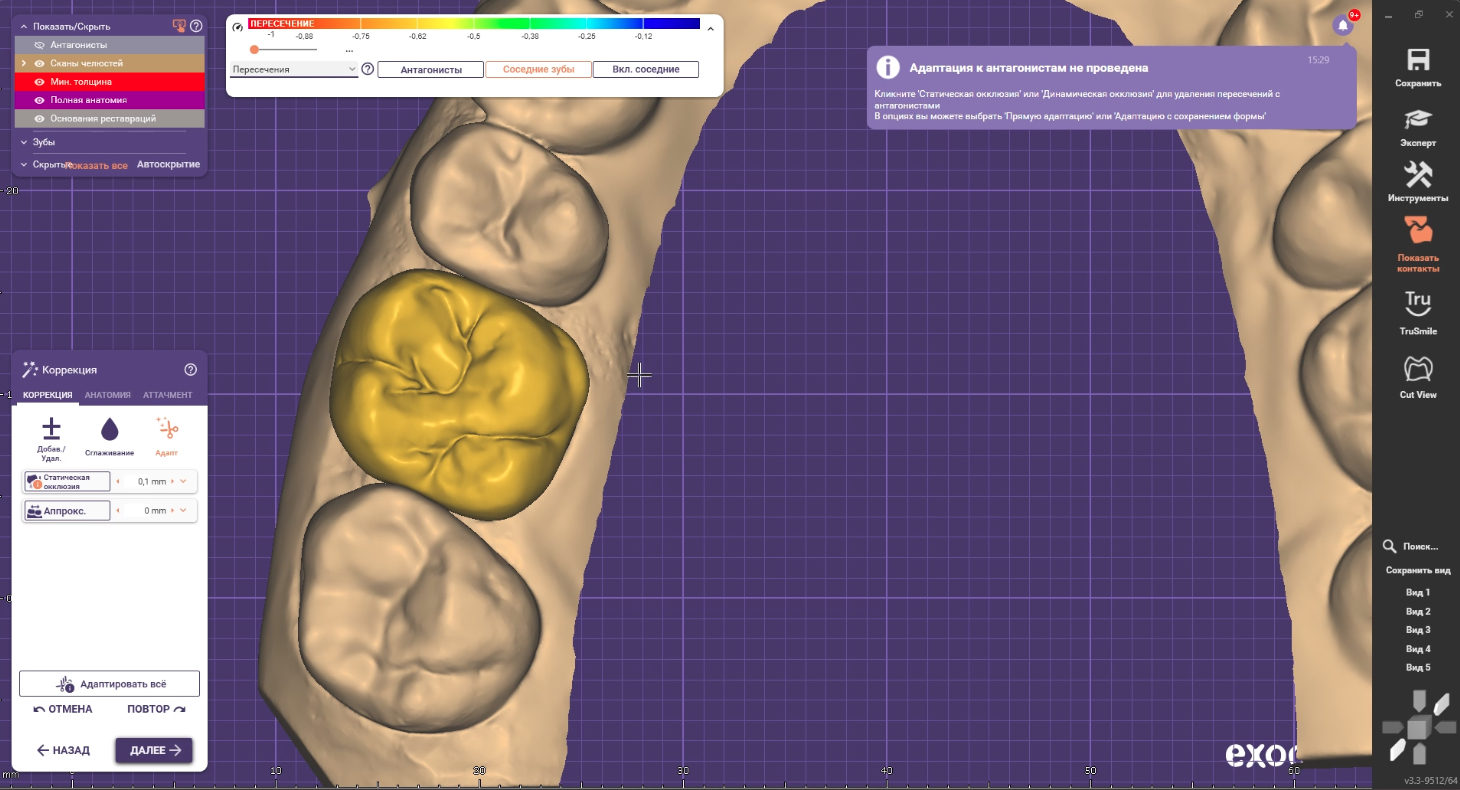Viewport: 1460px width, 790px height.
Task: Hide the Мин. толщина layer
Action: [39, 82]
